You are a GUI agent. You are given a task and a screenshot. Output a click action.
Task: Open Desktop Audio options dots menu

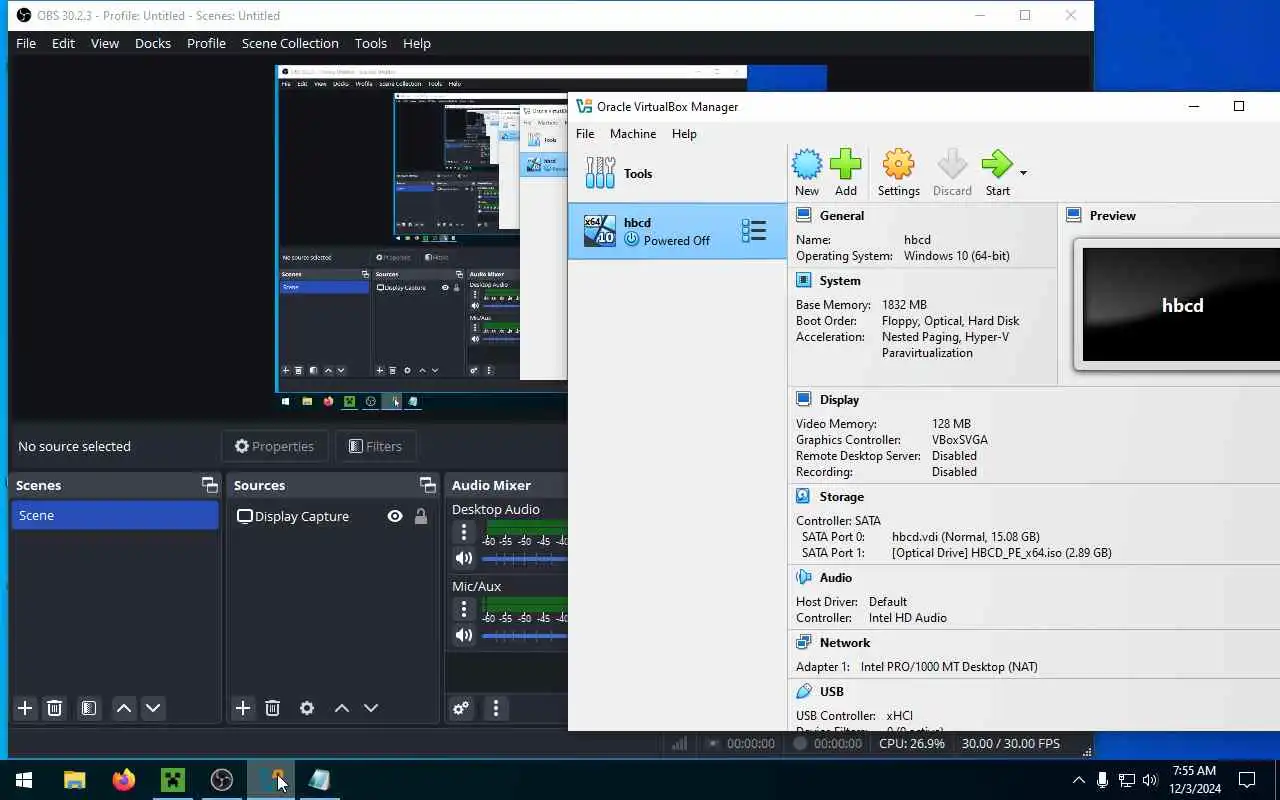[x=464, y=533]
